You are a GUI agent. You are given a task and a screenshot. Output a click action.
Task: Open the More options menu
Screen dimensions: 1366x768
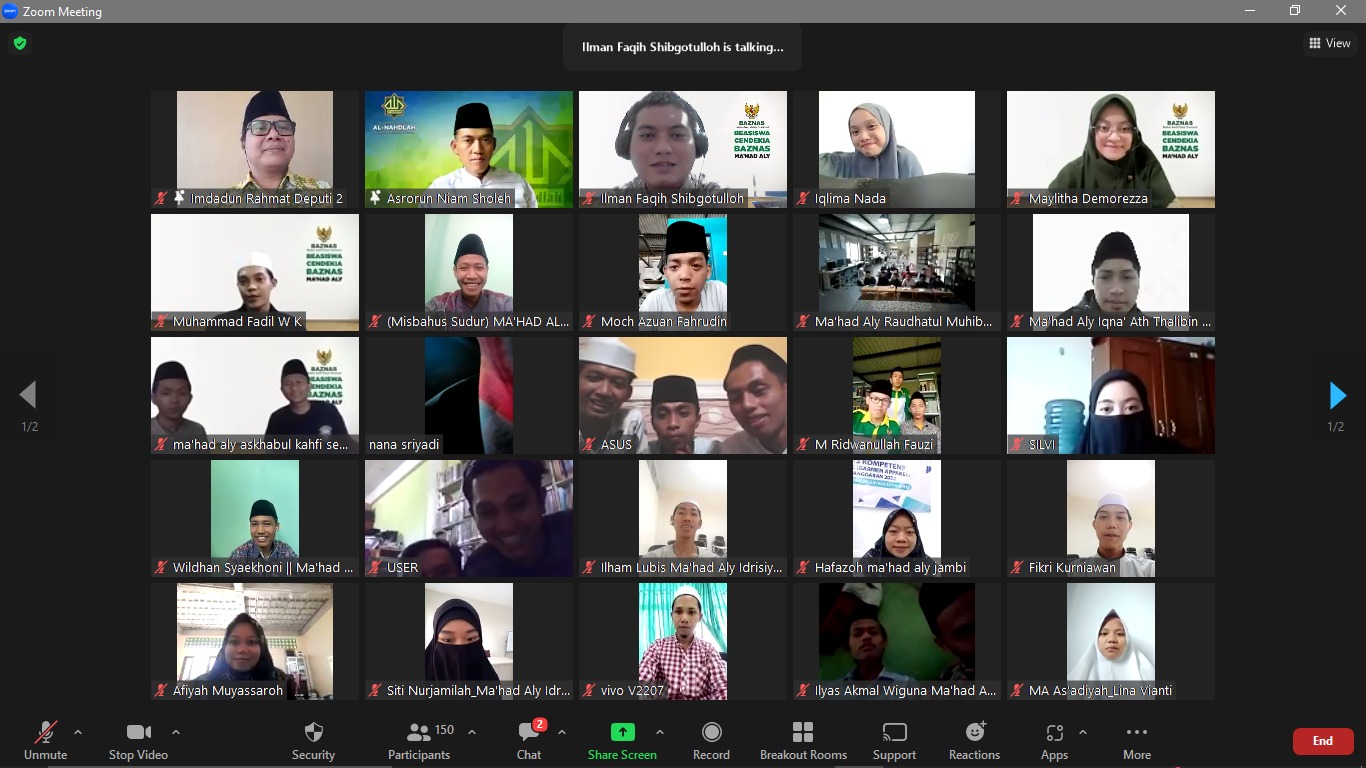[1136, 741]
